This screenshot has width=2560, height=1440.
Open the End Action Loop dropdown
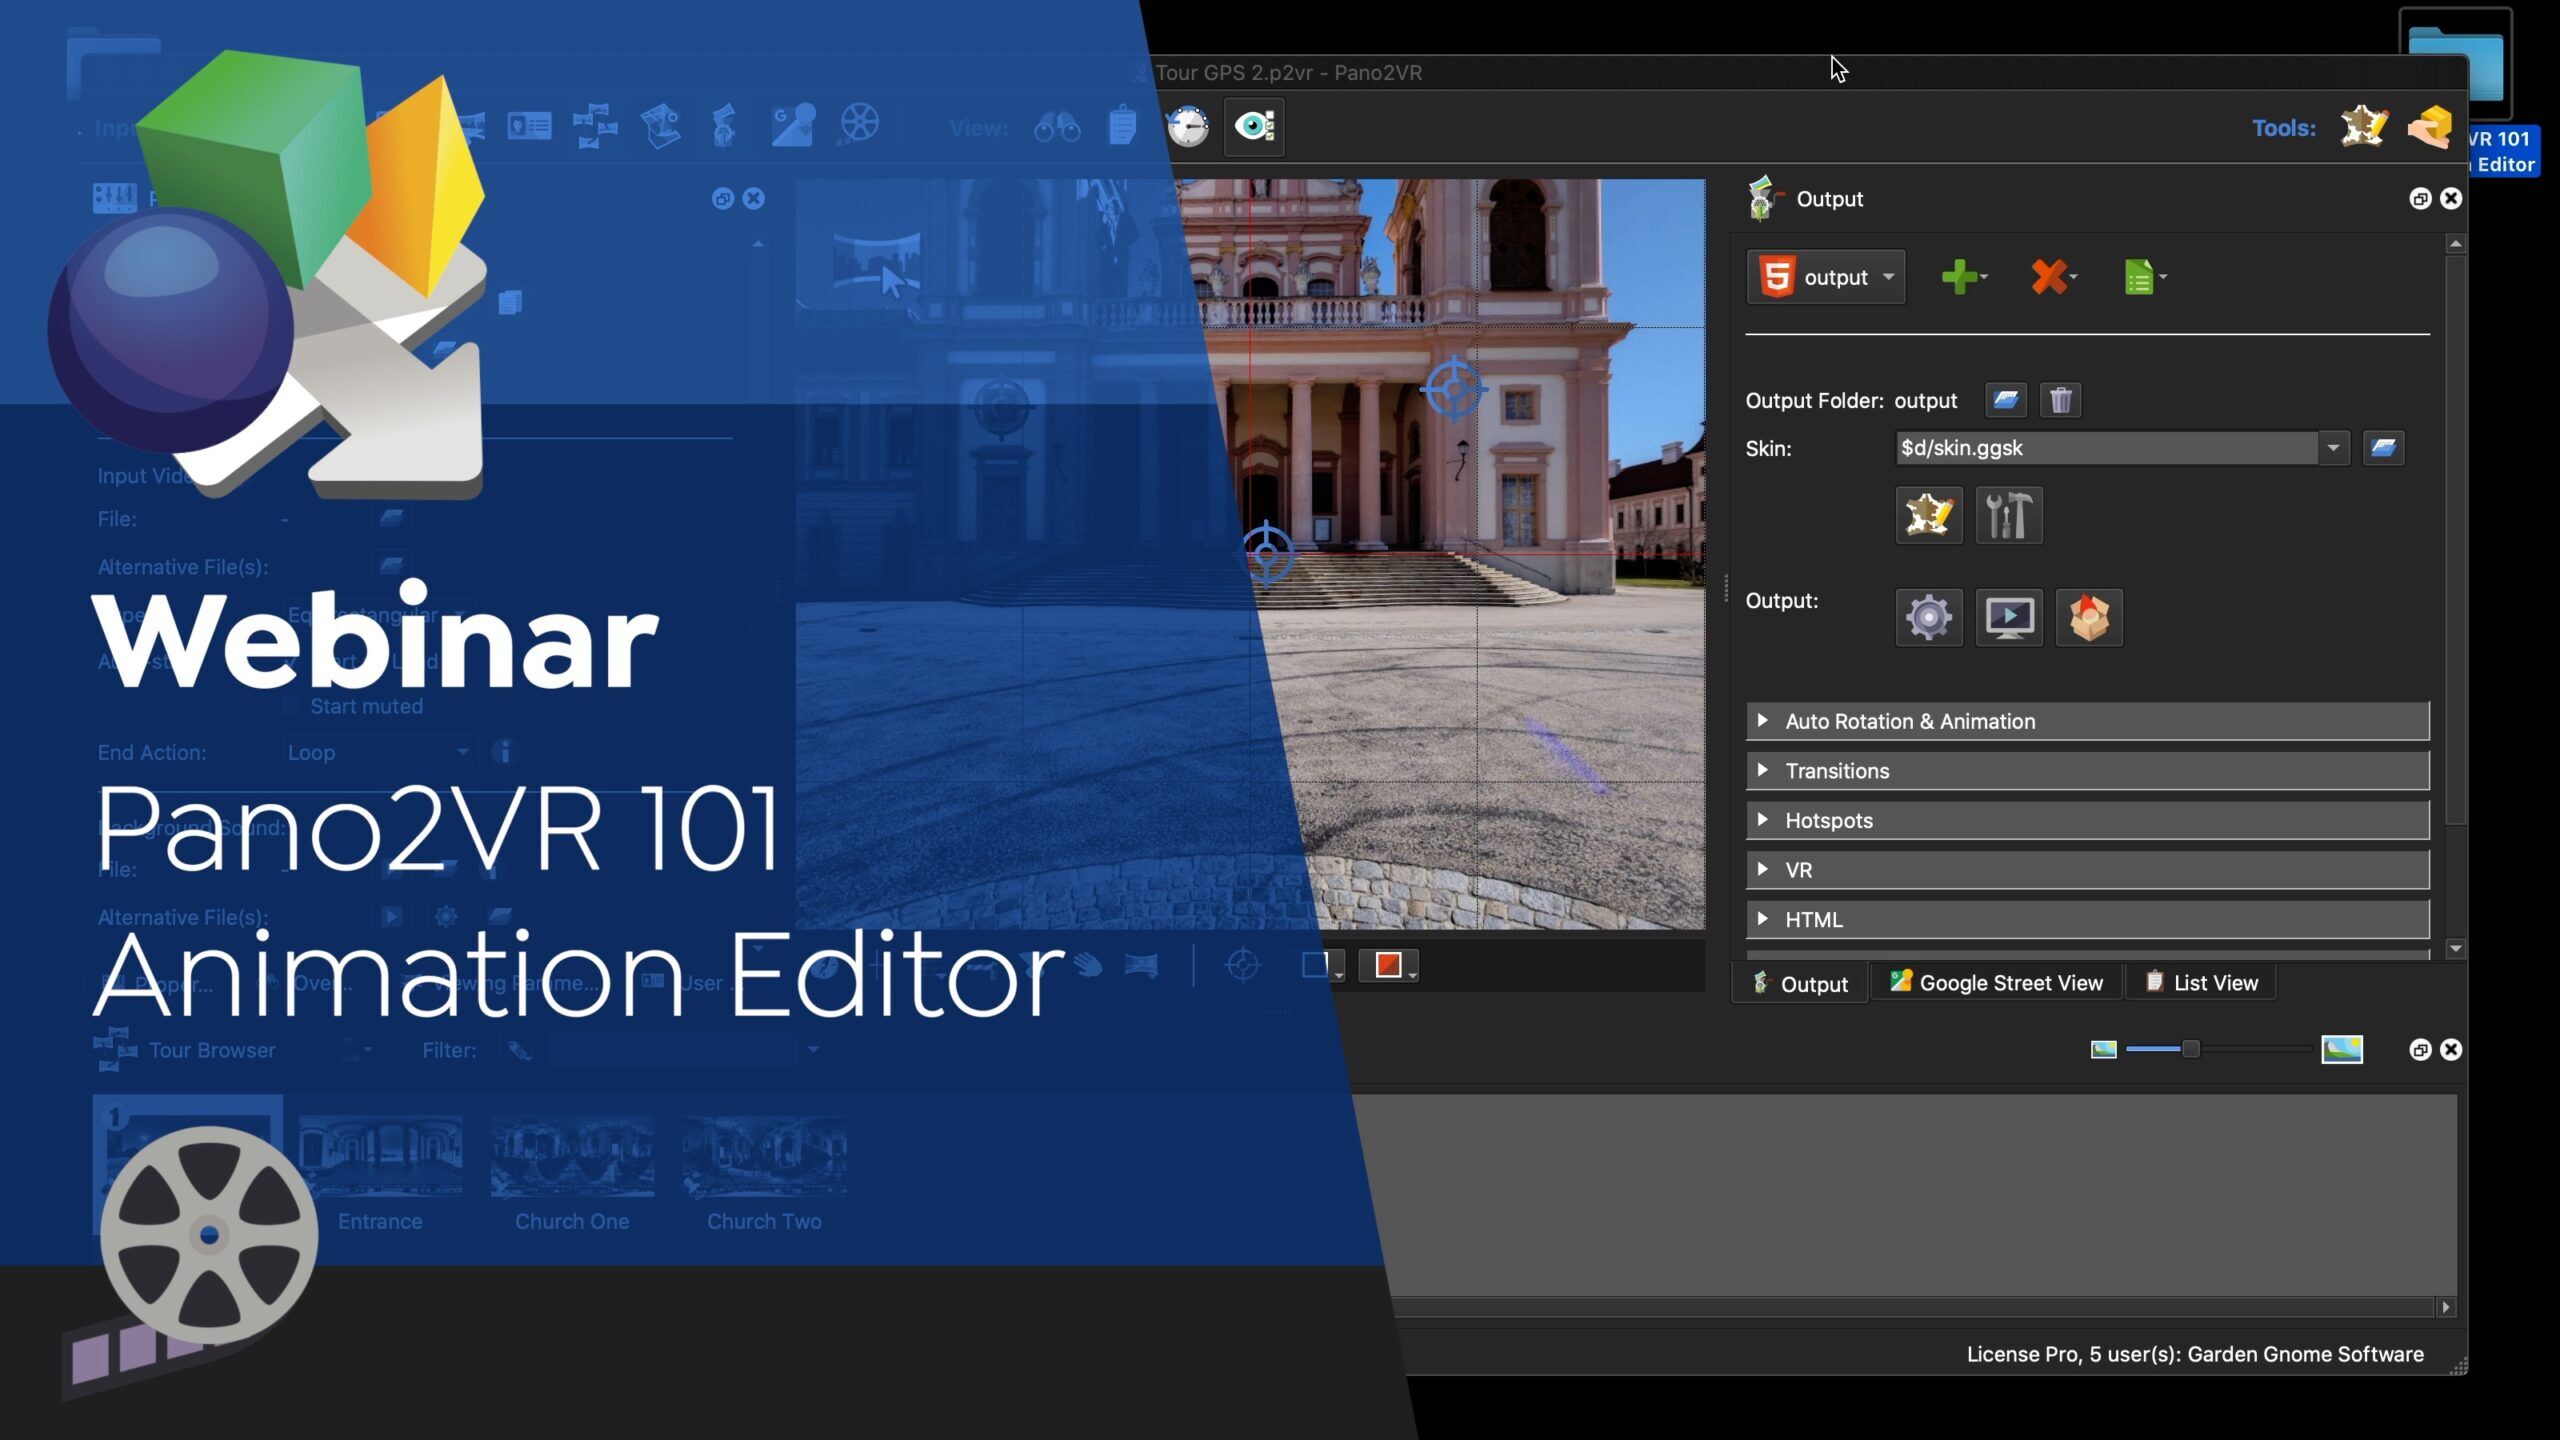coord(378,752)
